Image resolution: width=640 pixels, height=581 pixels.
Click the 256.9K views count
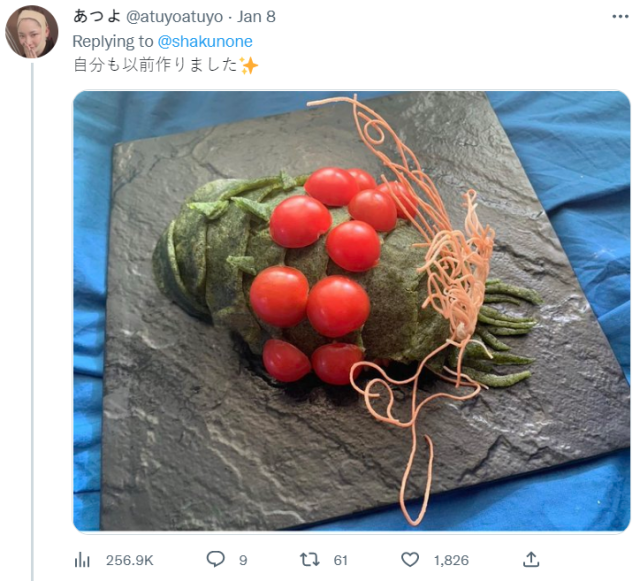click(129, 560)
